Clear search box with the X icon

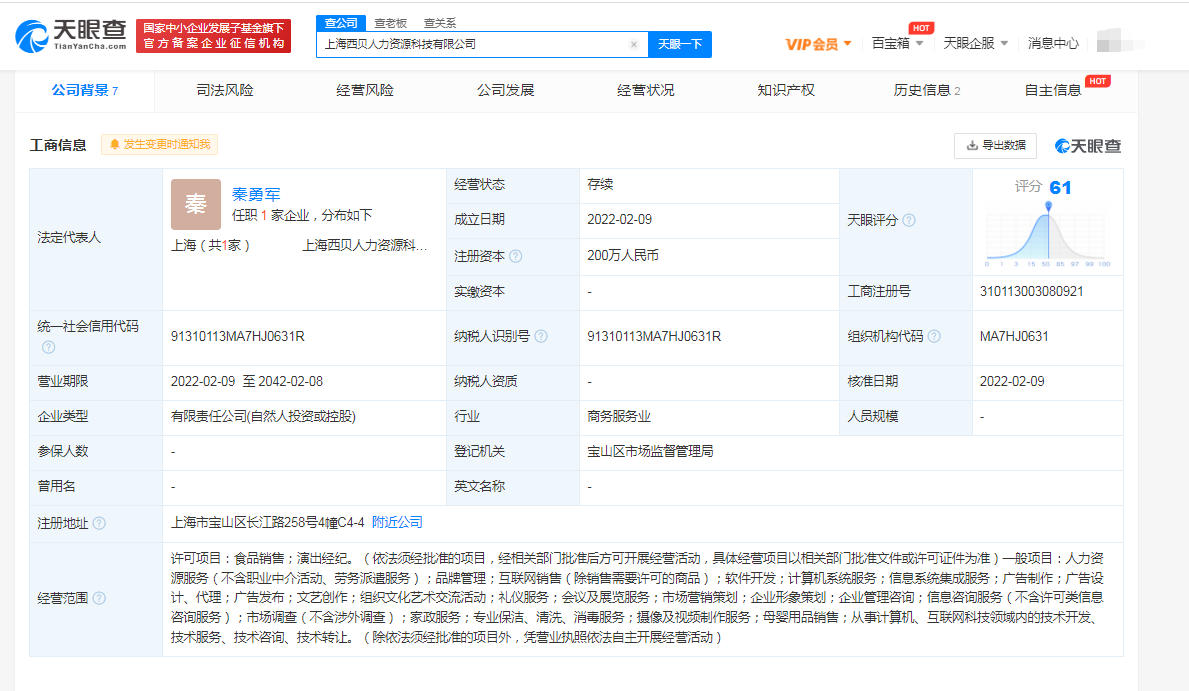pyautogui.click(x=634, y=45)
